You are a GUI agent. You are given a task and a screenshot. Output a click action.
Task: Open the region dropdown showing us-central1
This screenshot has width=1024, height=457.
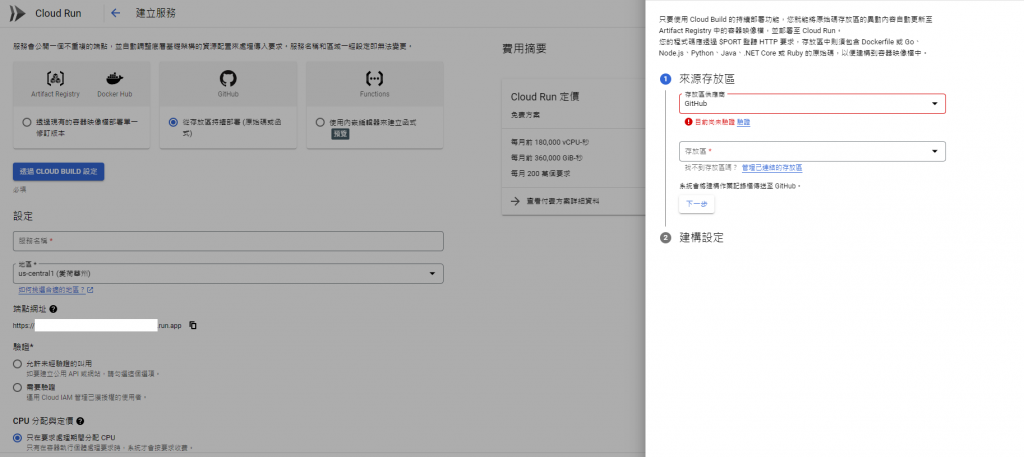tap(228, 274)
